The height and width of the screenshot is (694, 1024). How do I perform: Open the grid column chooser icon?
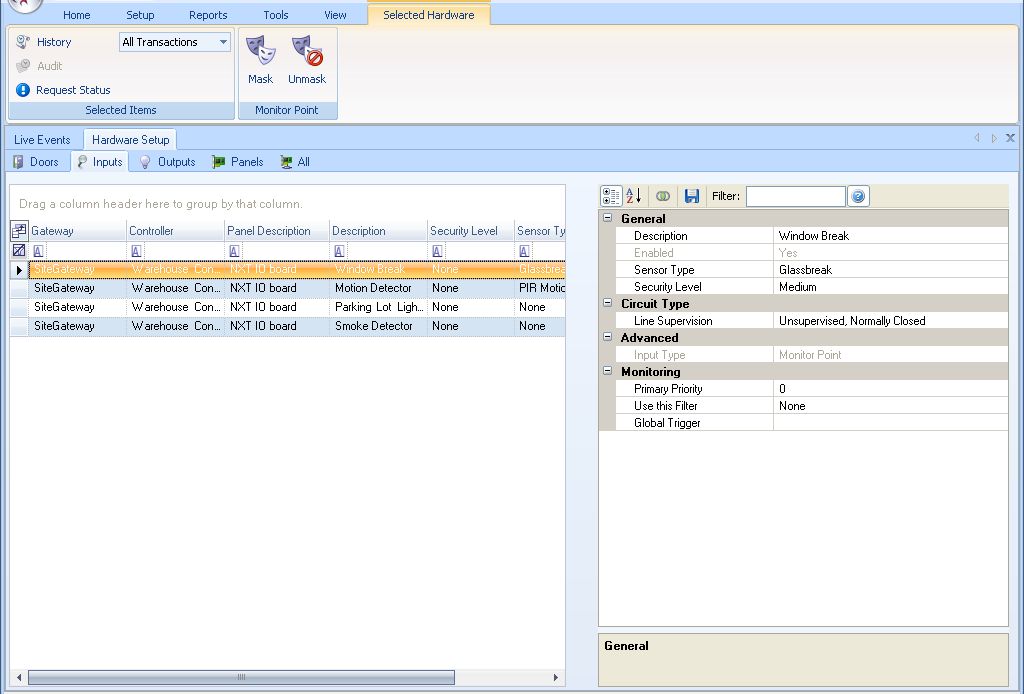pos(19,230)
